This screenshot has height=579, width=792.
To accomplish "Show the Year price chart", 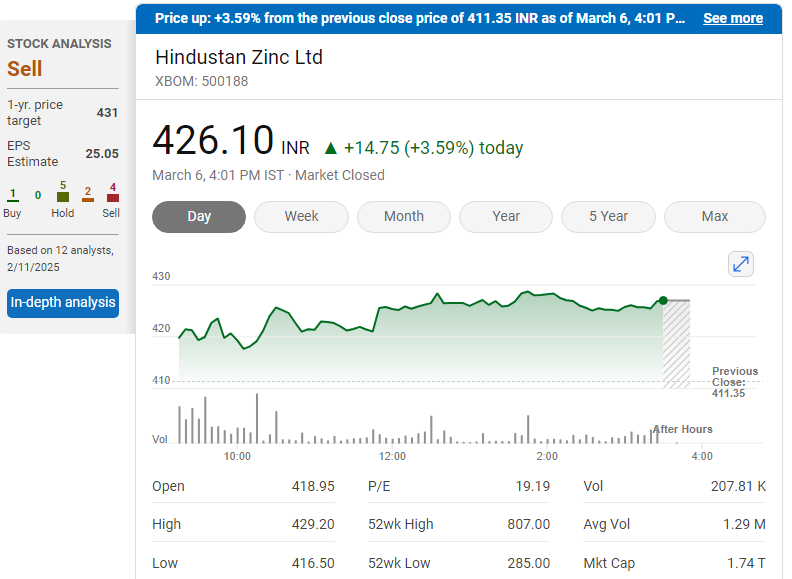I will pos(506,216).
